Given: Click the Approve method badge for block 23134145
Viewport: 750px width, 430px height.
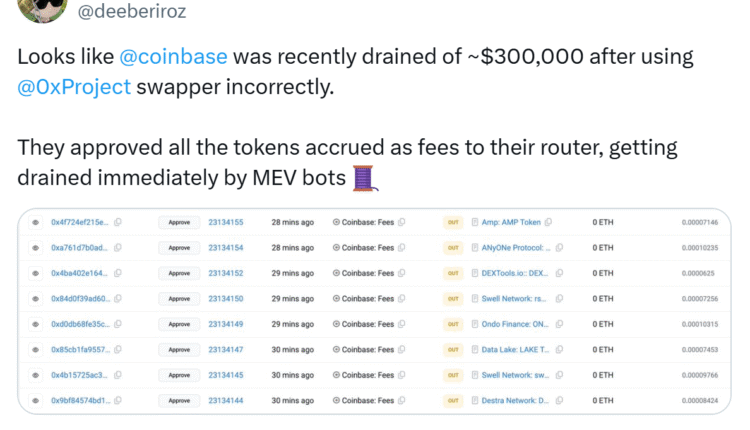Looking at the screenshot, I should pyautogui.click(x=179, y=375).
